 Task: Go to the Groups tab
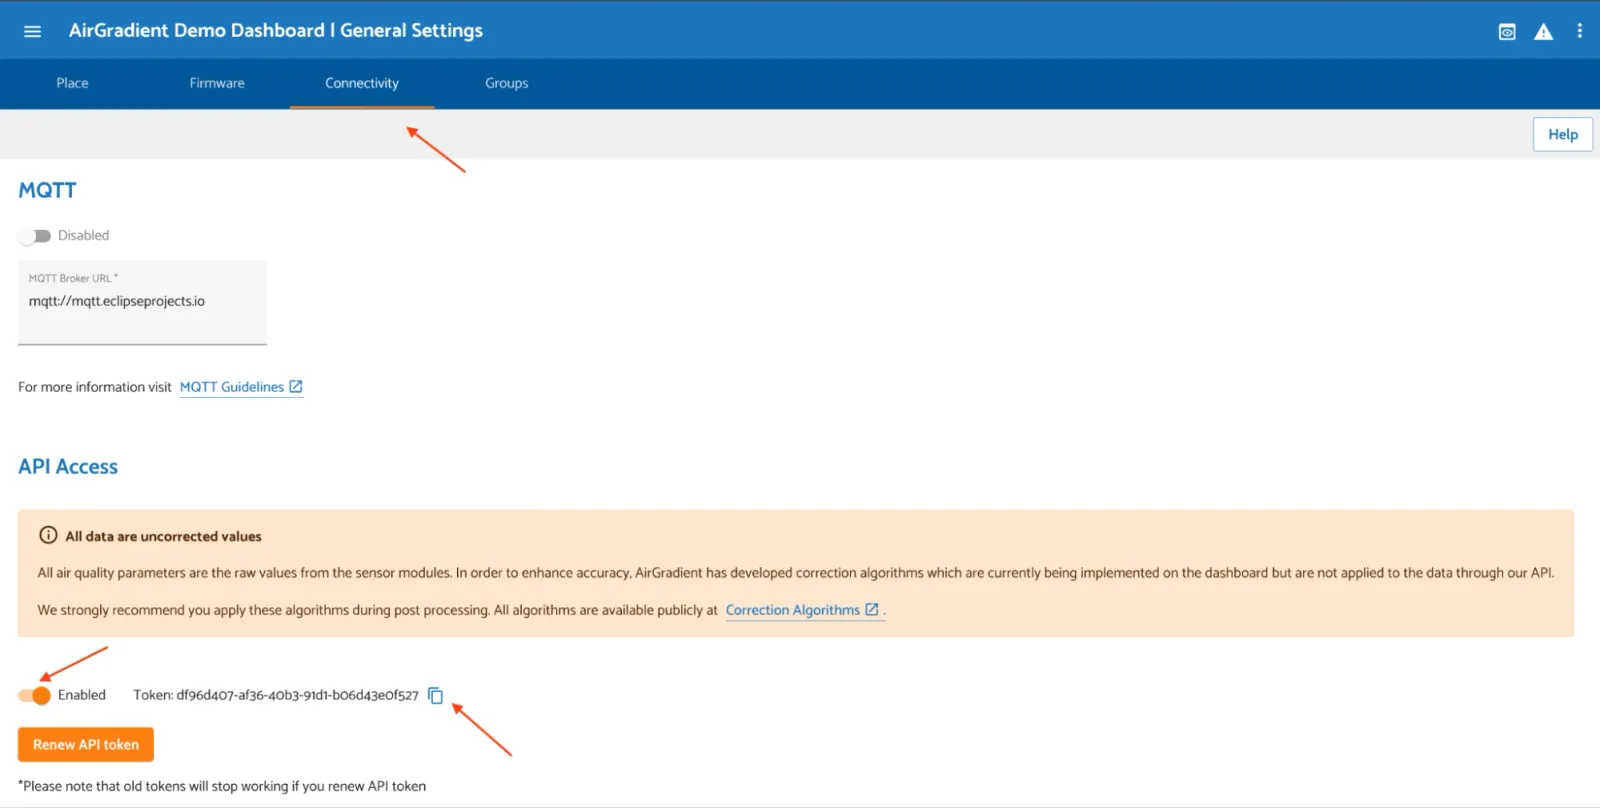[x=506, y=83]
